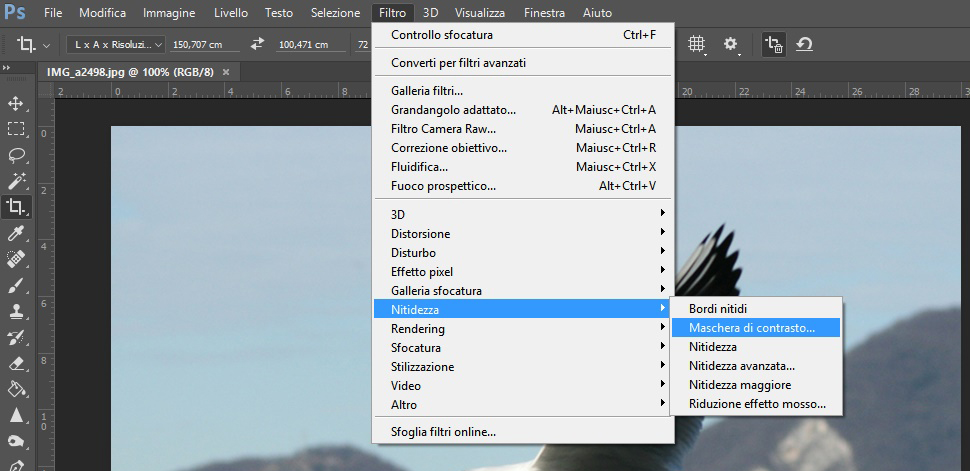Choose Correzione obiettivo...
The image size is (970, 471).
[523, 148]
